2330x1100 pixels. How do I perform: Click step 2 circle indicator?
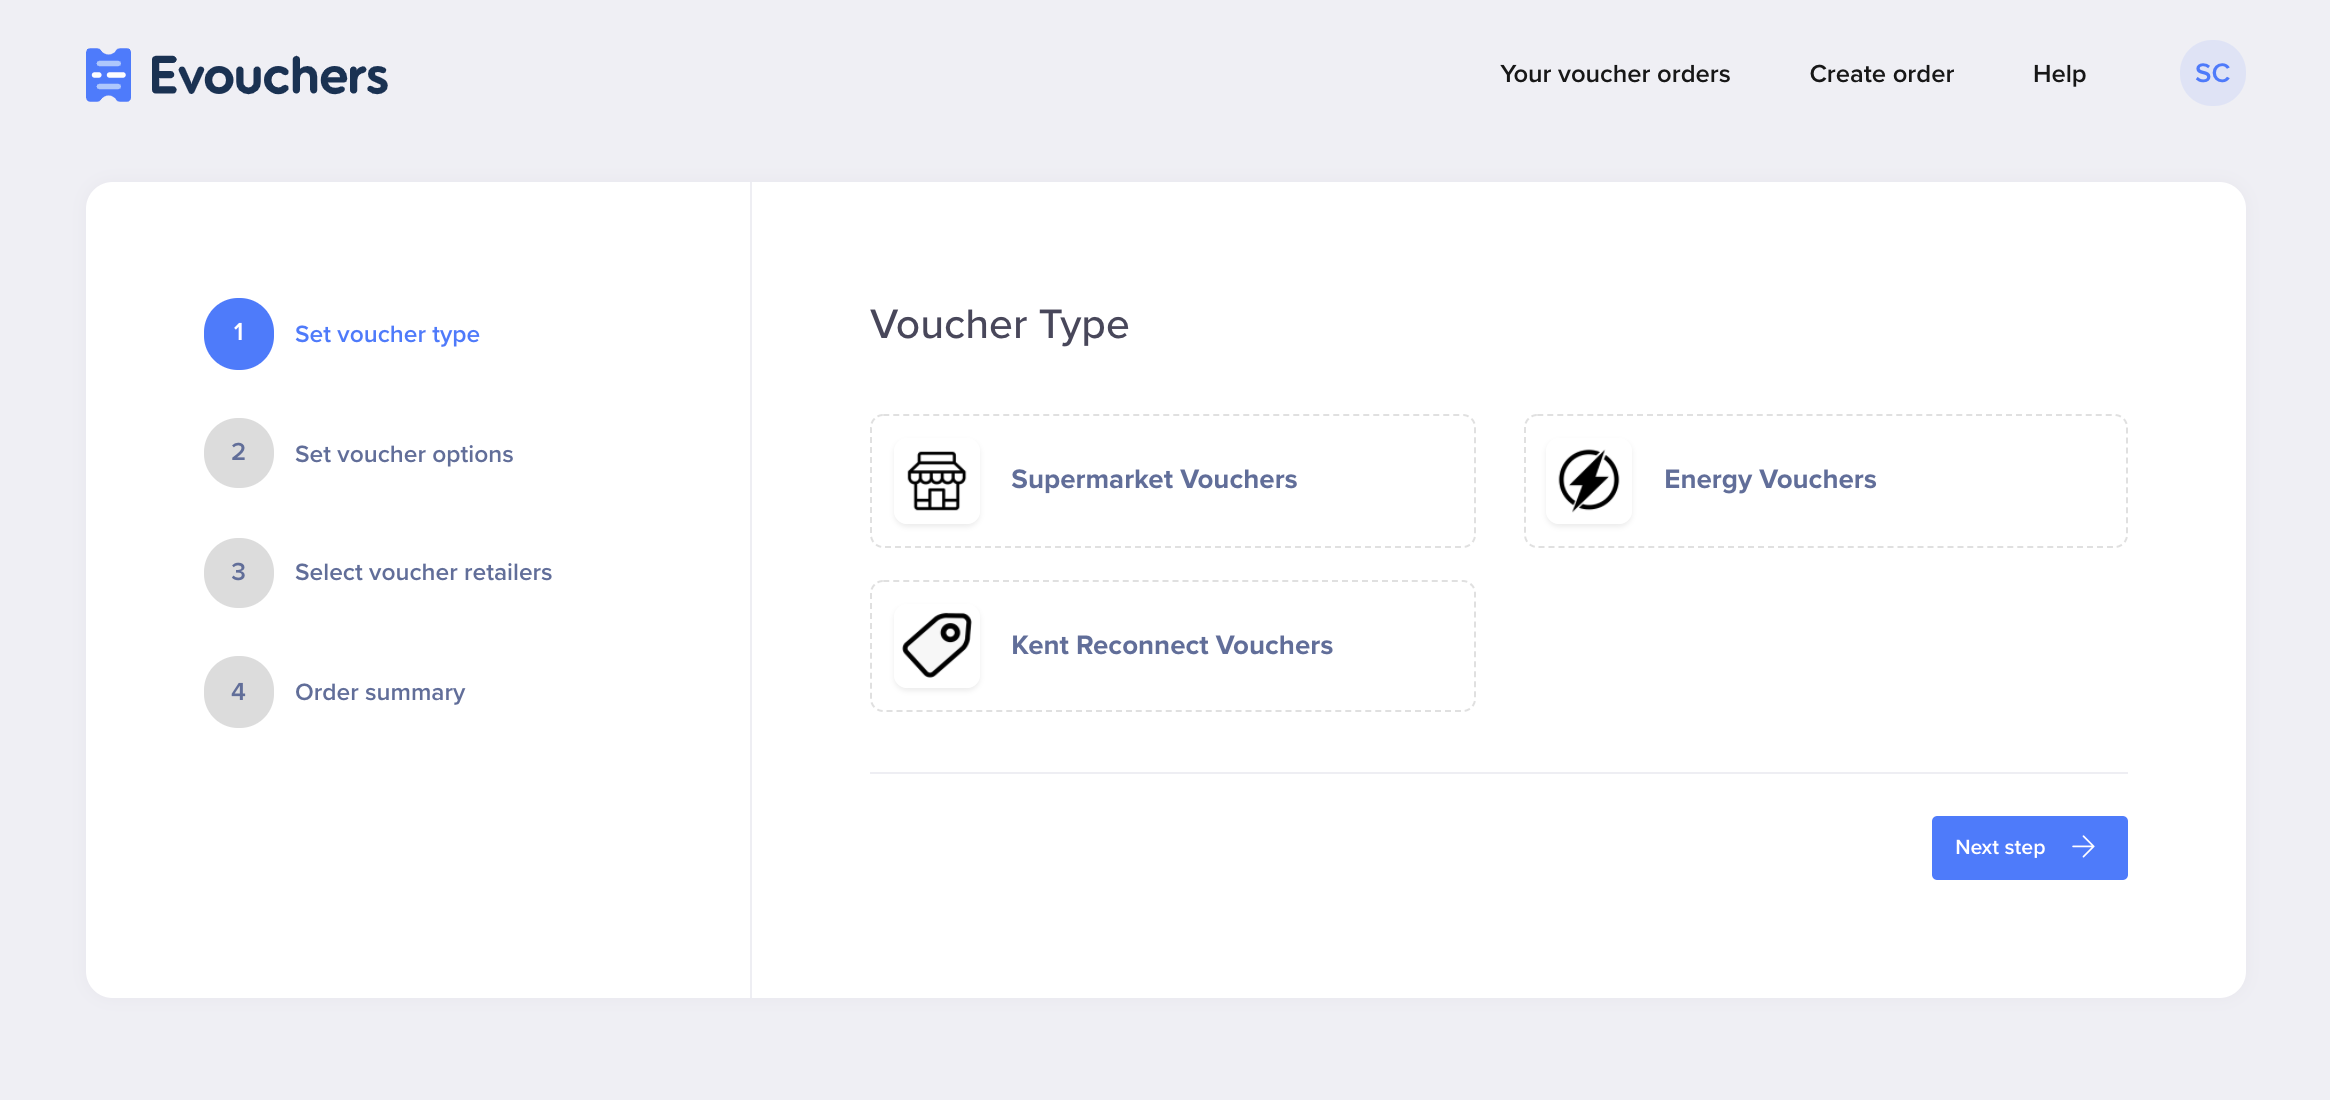[x=239, y=453]
